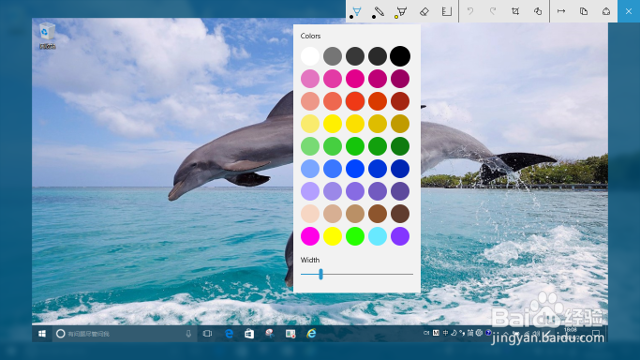The height and width of the screenshot is (360, 640).
Task: Select the light salmon swatch in red row
Action: [x=310, y=101]
